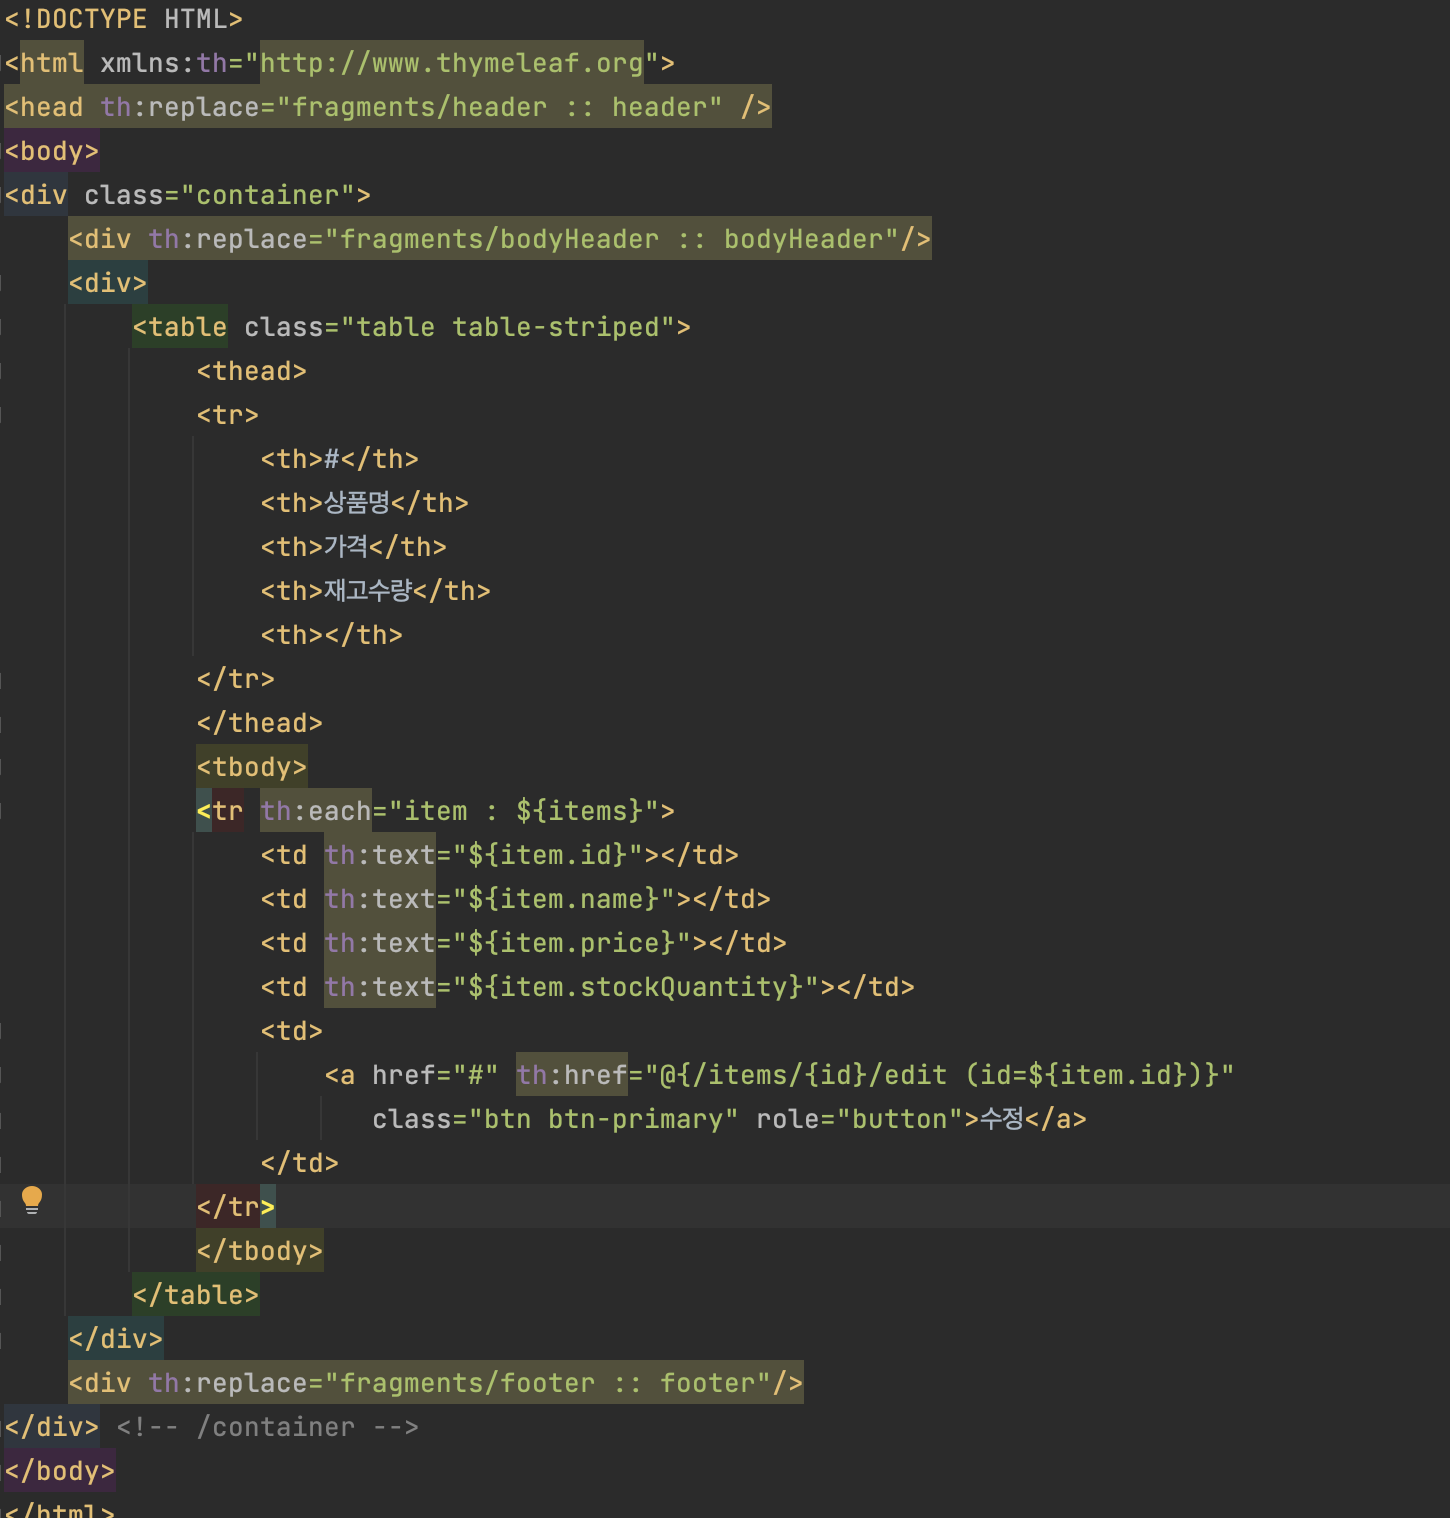Image resolution: width=1450 pixels, height=1518 pixels.
Task: Click the class="container" attribute
Action: click(220, 195)
